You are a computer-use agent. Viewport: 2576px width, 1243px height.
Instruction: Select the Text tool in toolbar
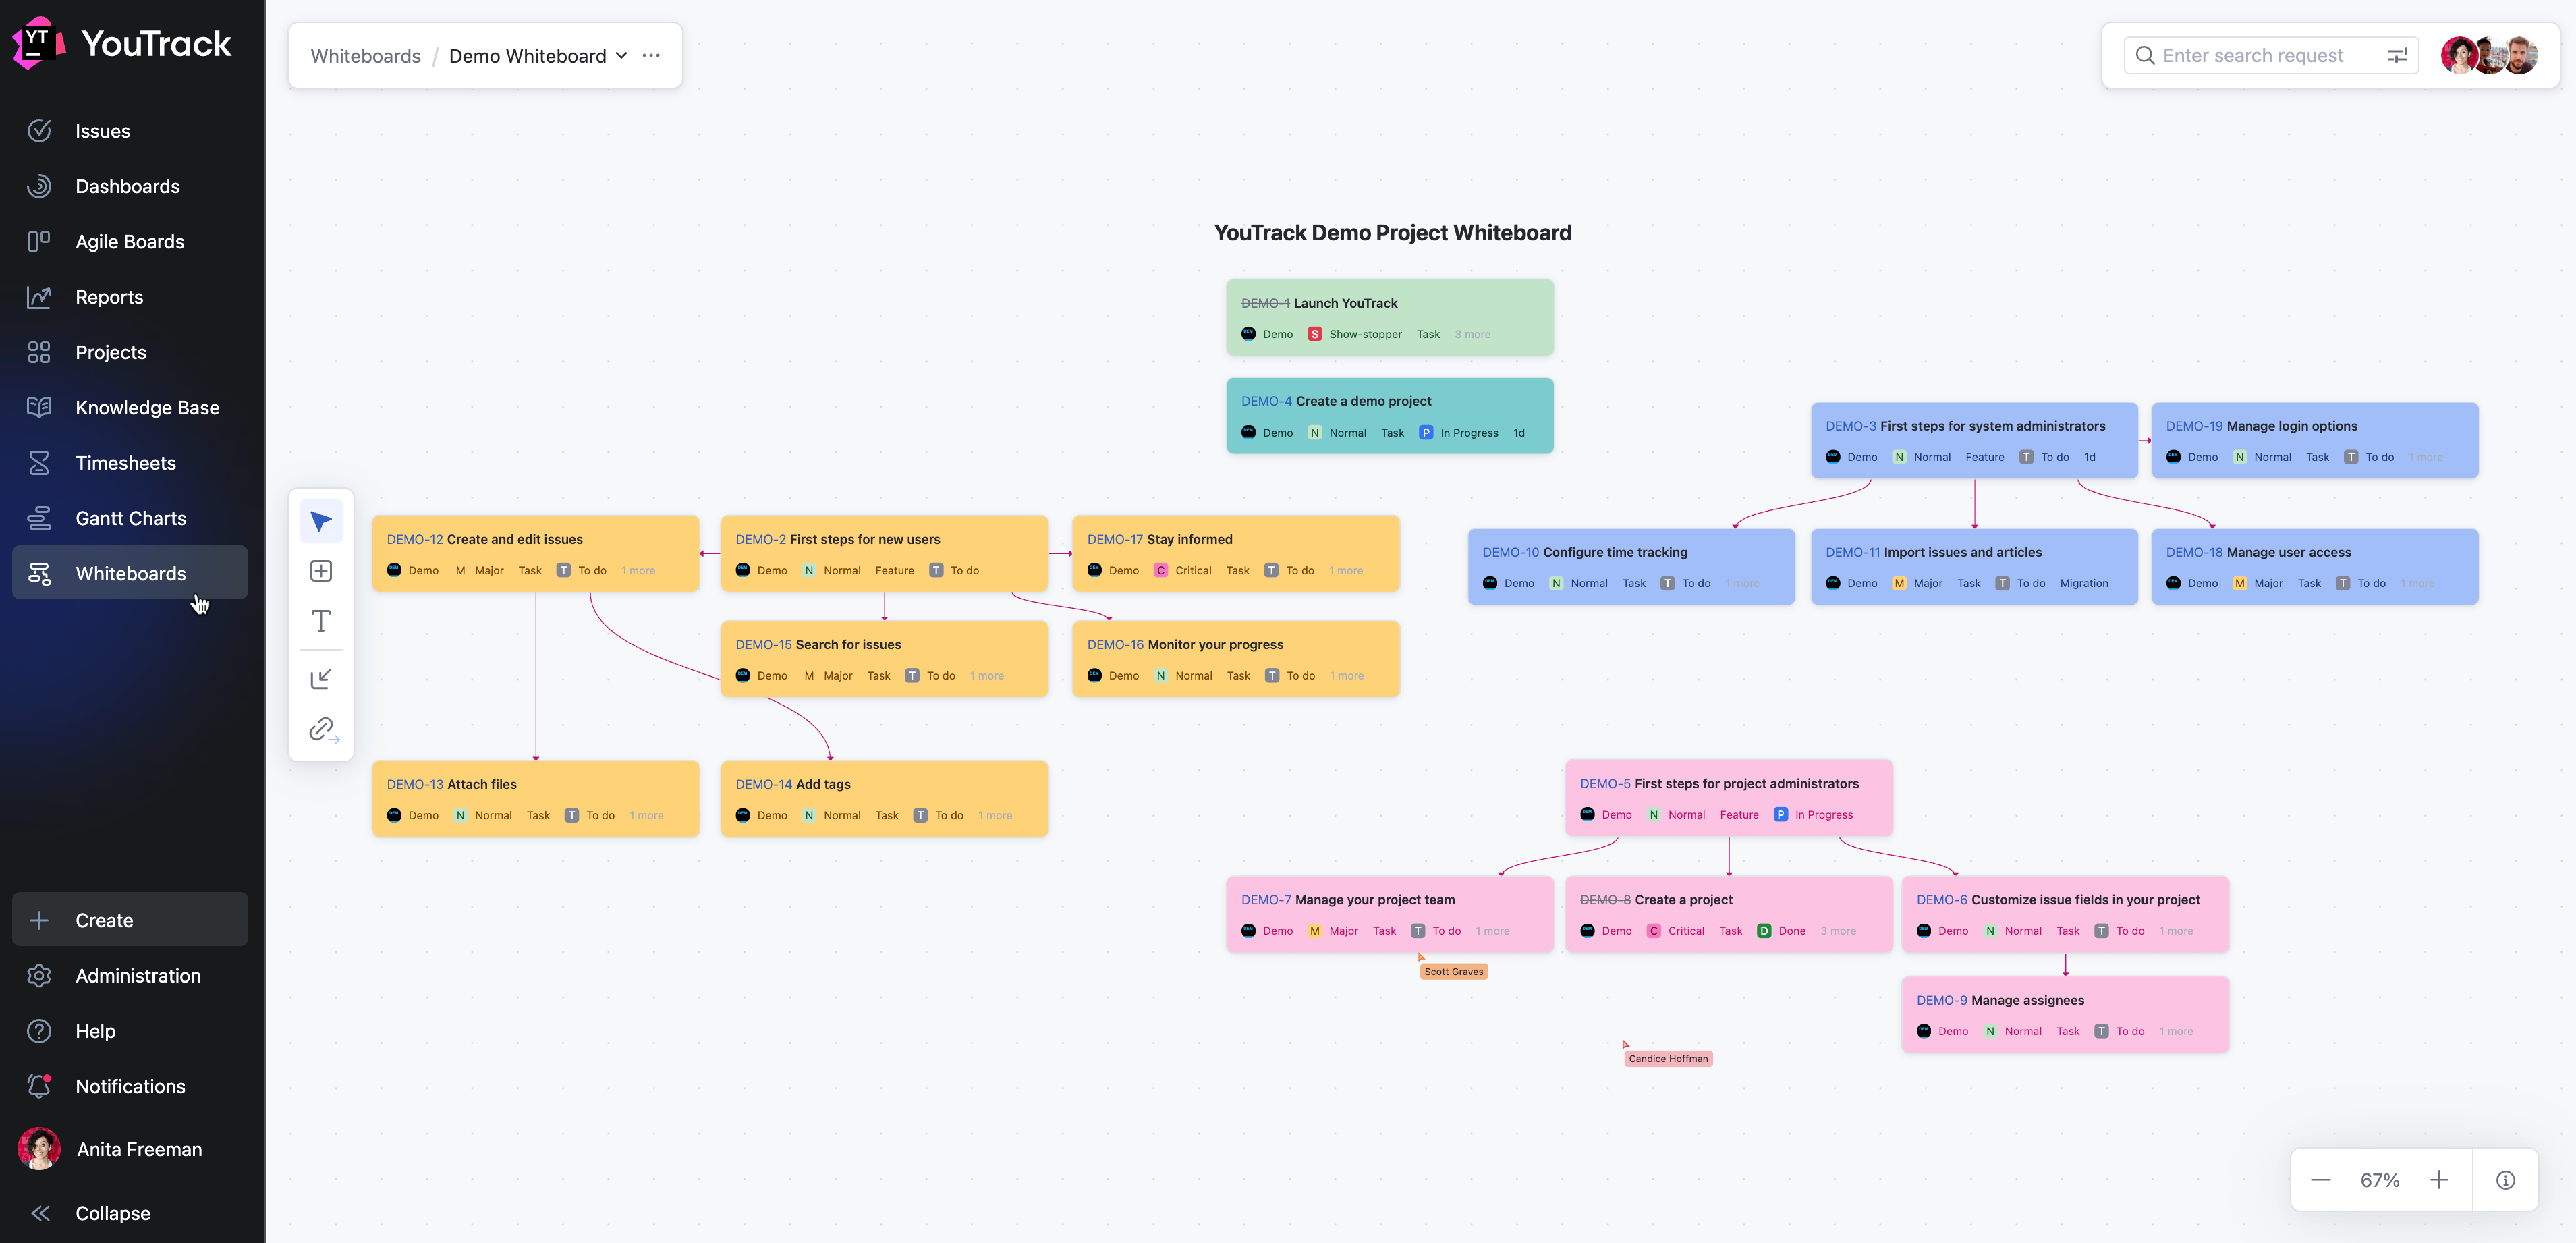pyautogui.click(x=321, y=621)
